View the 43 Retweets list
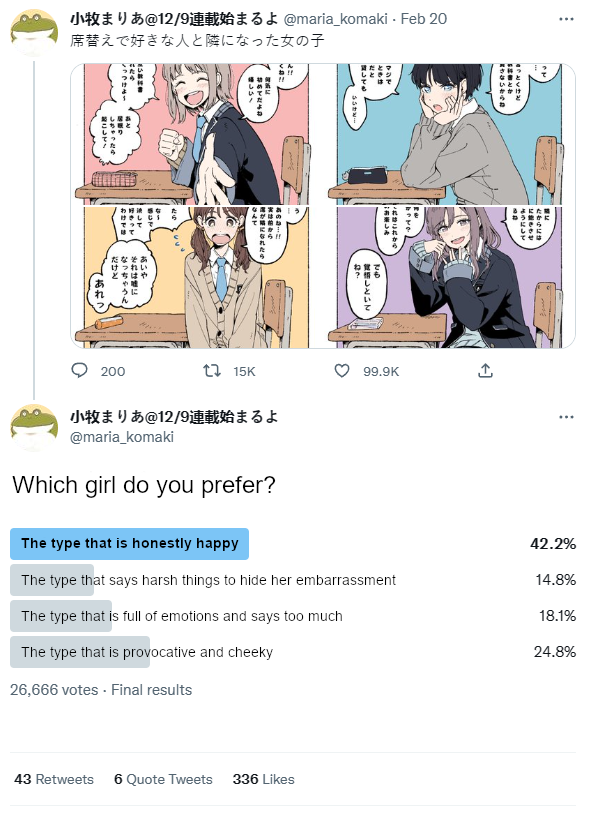 [x=54, y=779]
